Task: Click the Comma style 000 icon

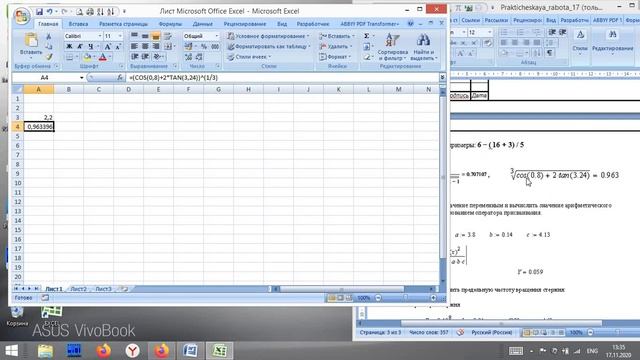Action: tap(215, 47)
